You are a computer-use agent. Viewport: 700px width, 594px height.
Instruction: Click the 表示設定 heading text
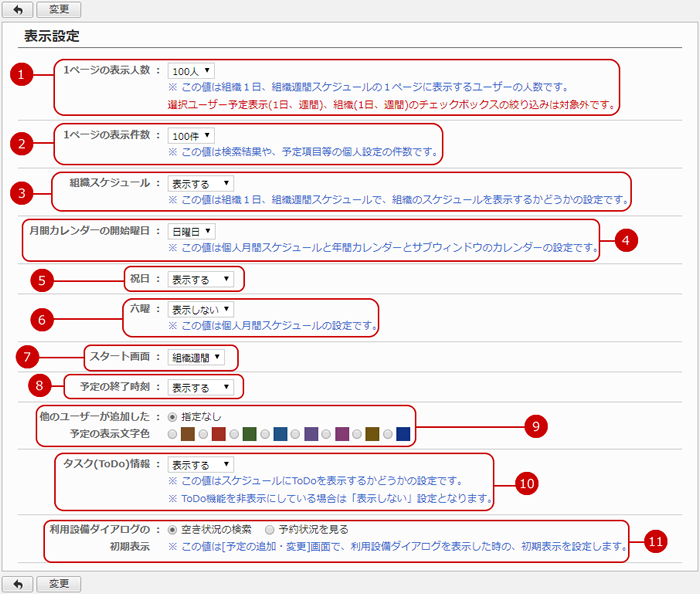pyautogui.click(x=52, y=36)
